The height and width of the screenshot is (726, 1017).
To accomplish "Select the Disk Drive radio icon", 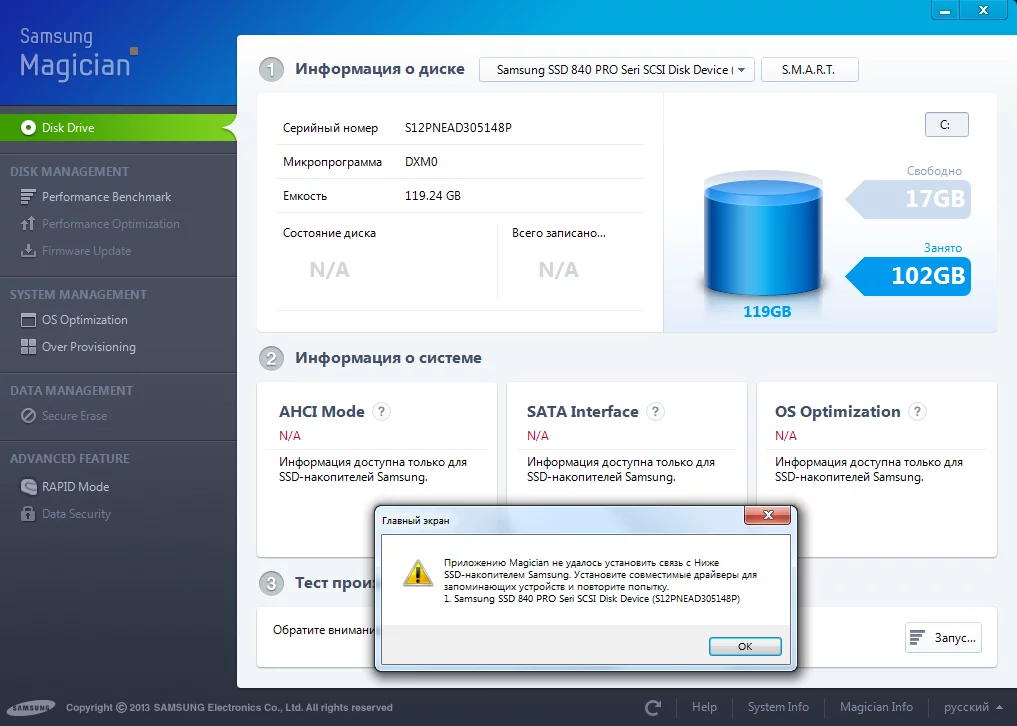I will pos(28,128).
